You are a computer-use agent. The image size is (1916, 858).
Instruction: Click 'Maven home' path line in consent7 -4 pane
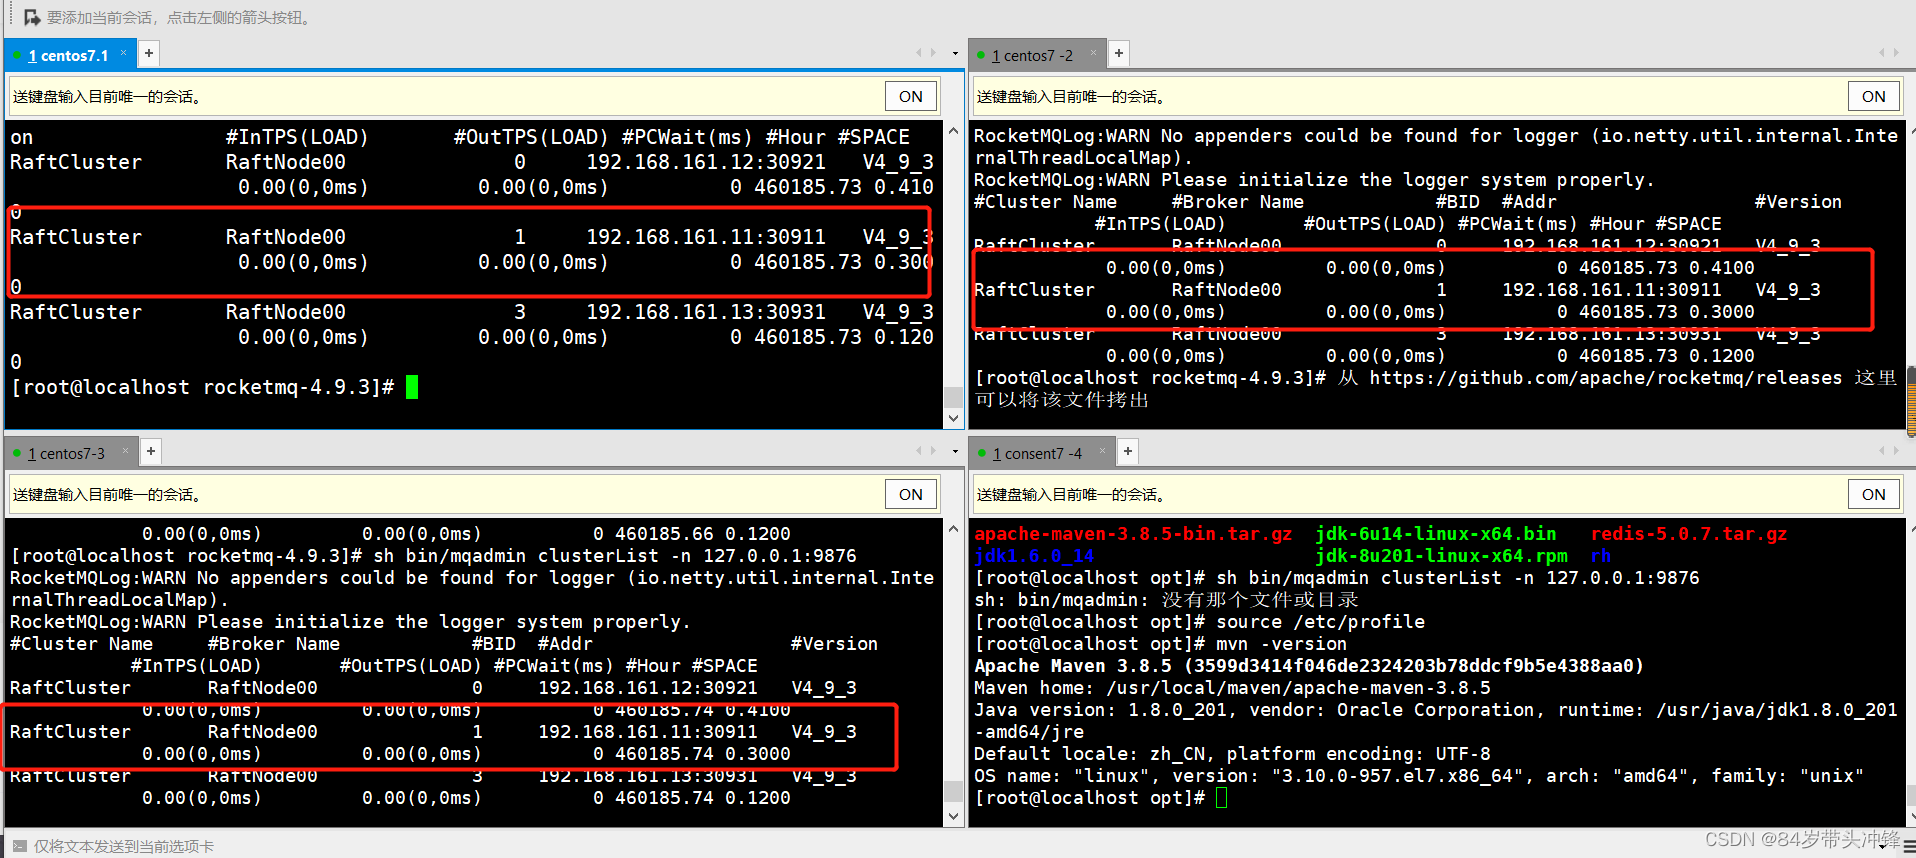pos(1232,688)
